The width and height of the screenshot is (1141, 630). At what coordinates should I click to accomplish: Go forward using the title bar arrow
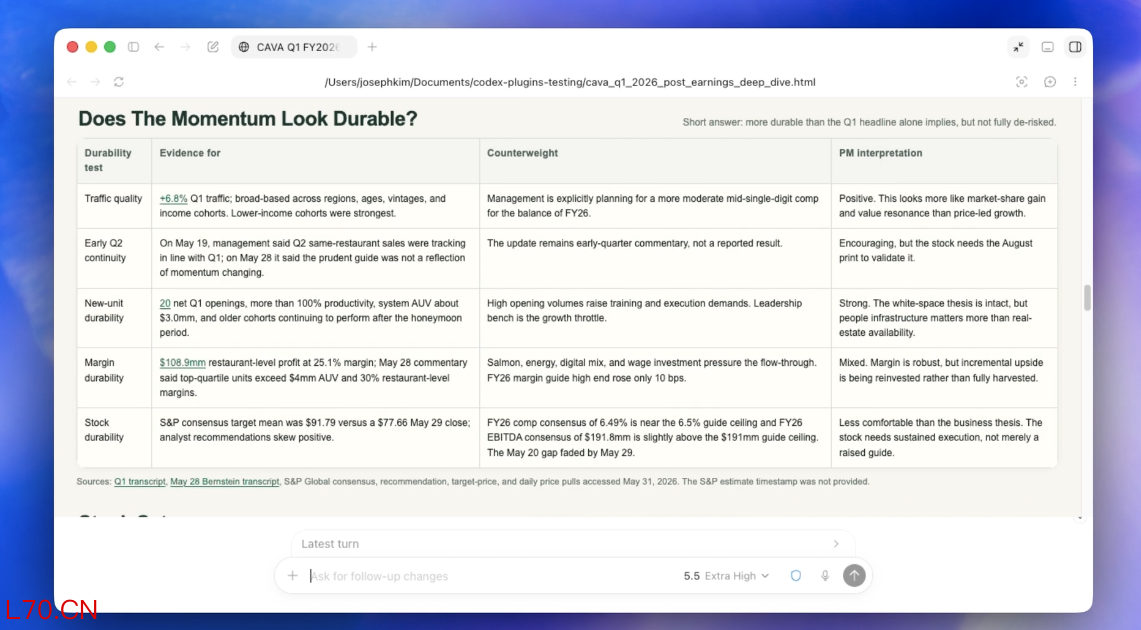click(186, 47)
